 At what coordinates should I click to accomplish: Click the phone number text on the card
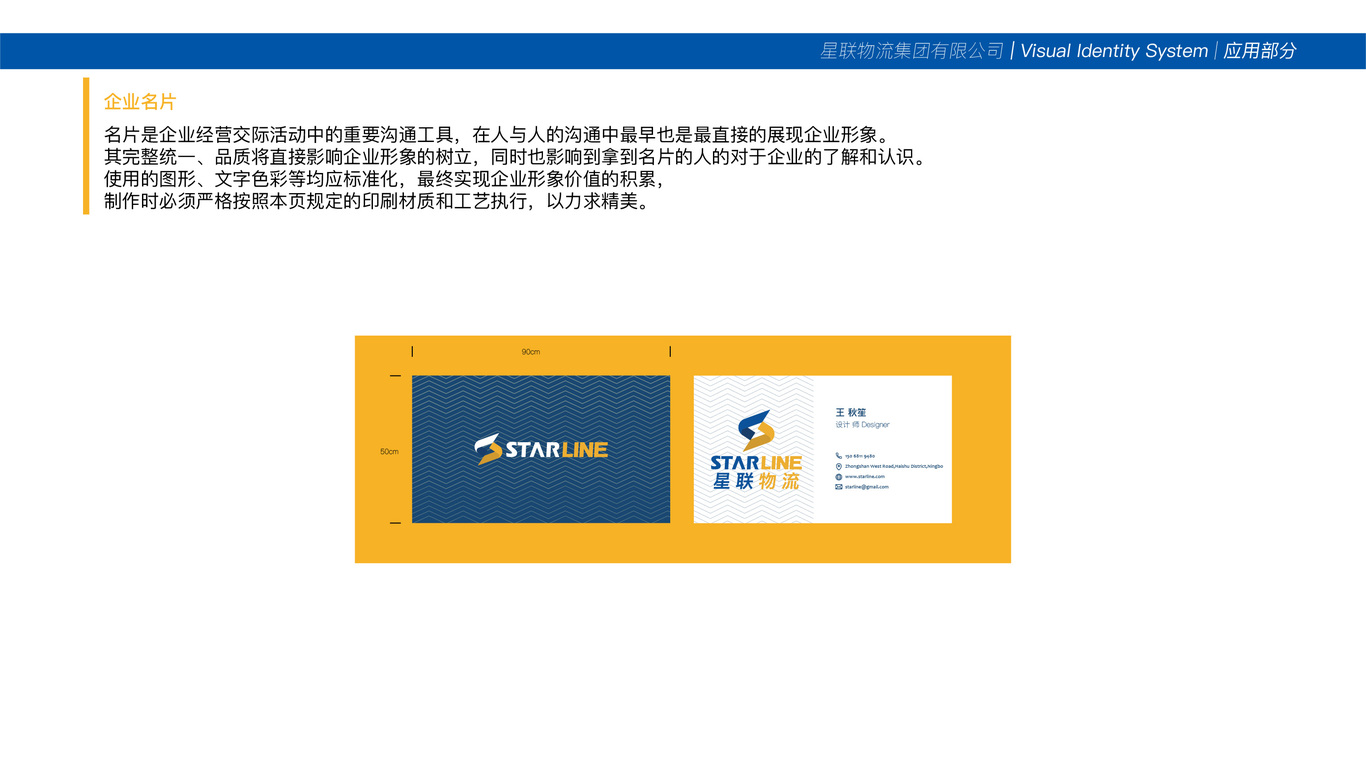pos(860,456)
